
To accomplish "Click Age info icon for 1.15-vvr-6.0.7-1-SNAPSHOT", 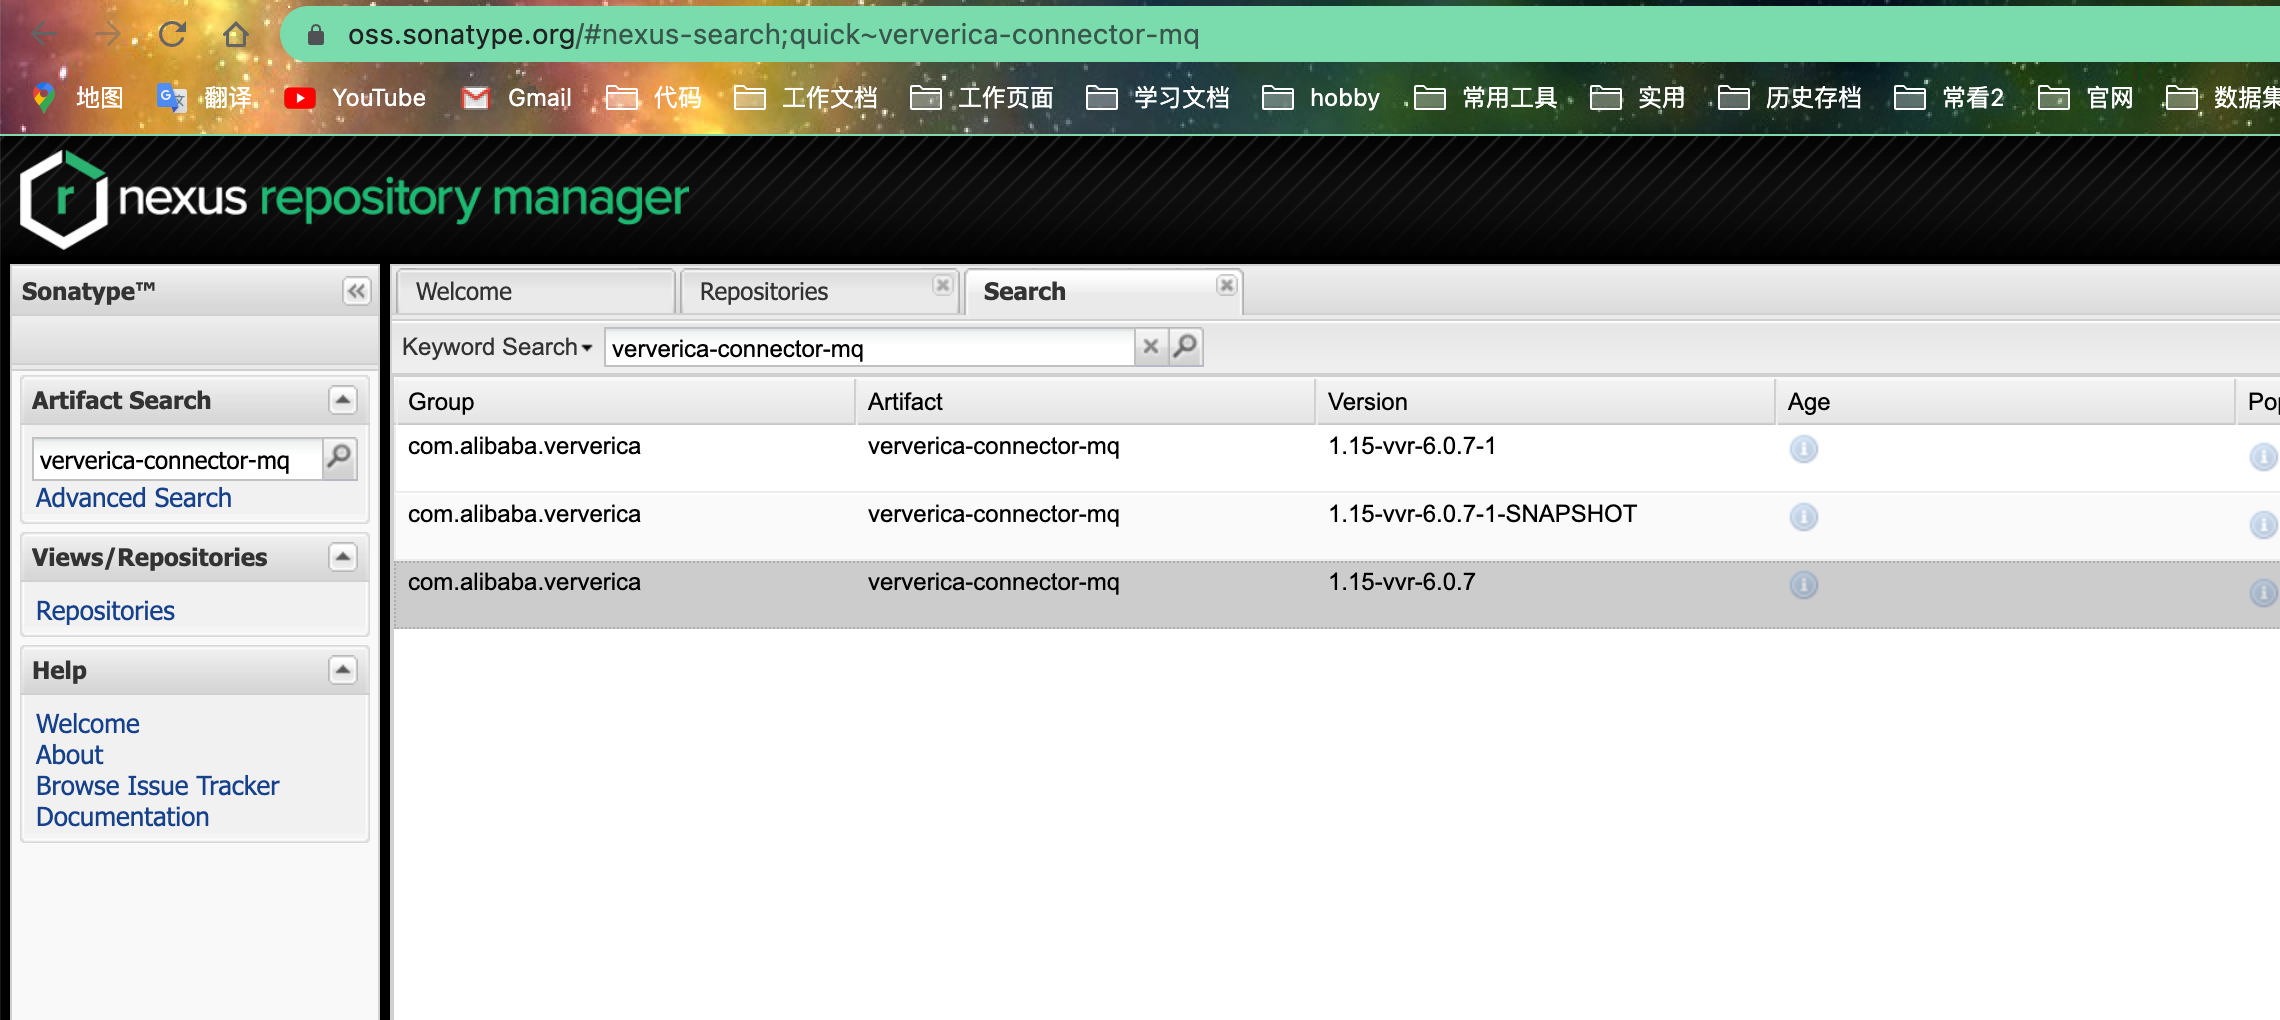I will [1803, 517].
